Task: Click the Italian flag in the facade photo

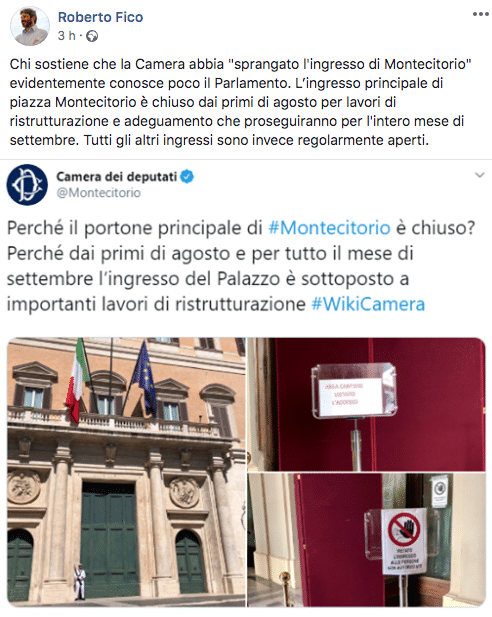Action: (76, 381)
